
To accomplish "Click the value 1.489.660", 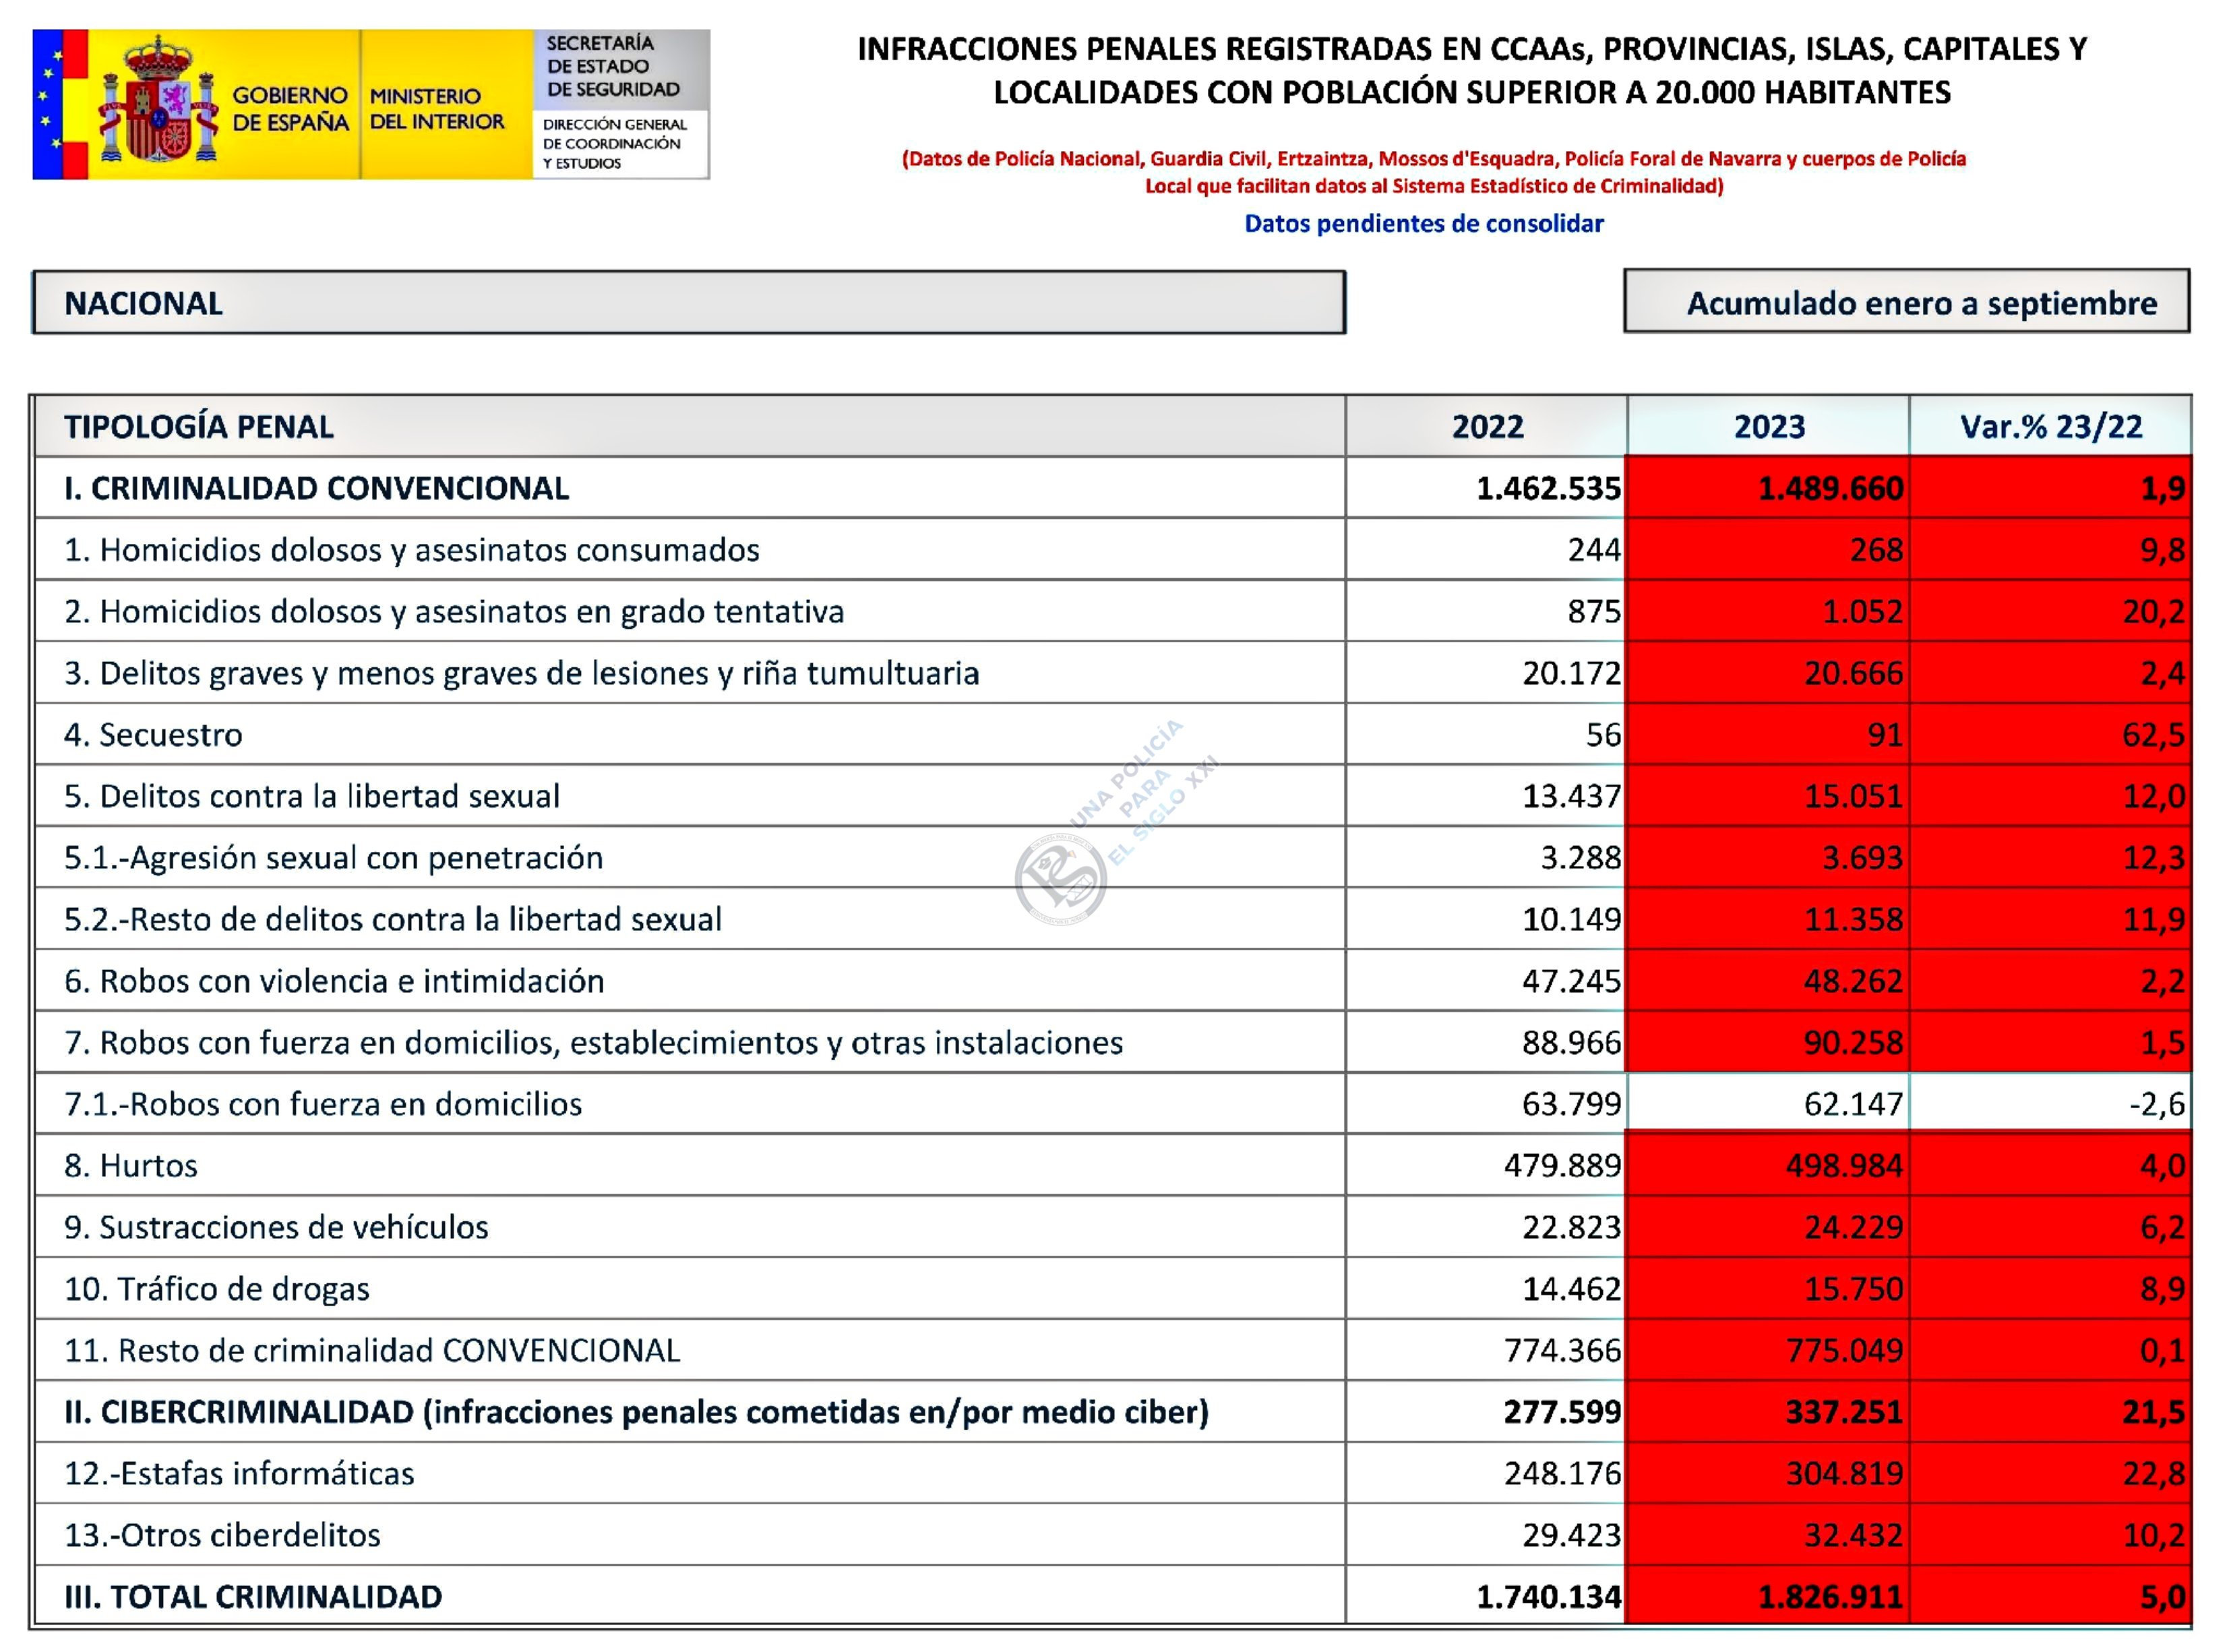I will pos(1830,489).
